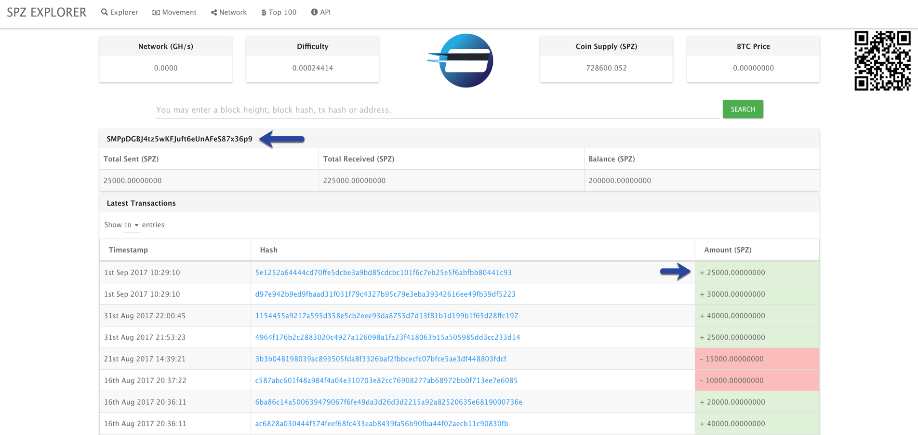Open transaction hash starting with 5e1252a6
918x435 pixels.
click(382, 272)
